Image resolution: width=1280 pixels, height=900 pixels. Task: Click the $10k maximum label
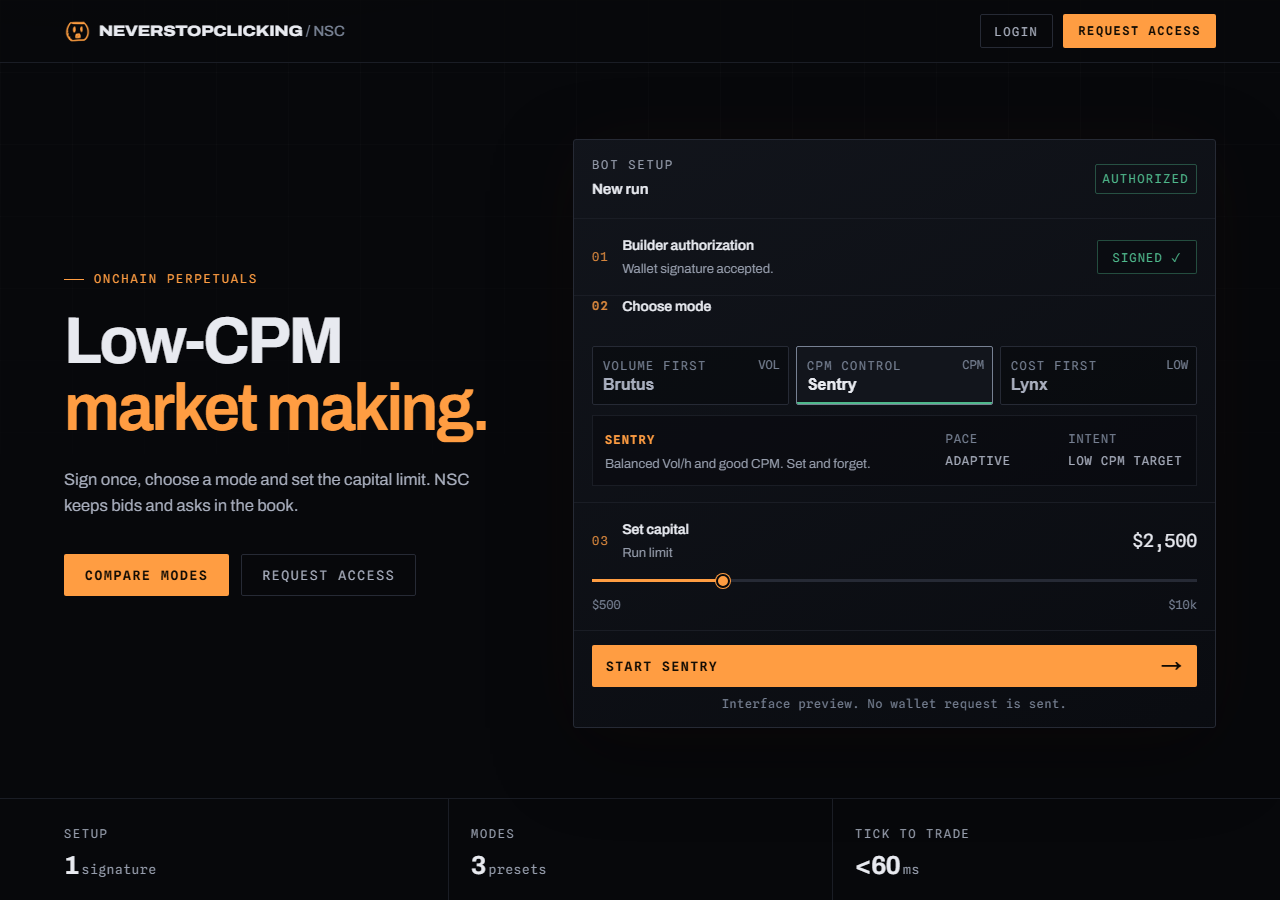pos(1182,605)
